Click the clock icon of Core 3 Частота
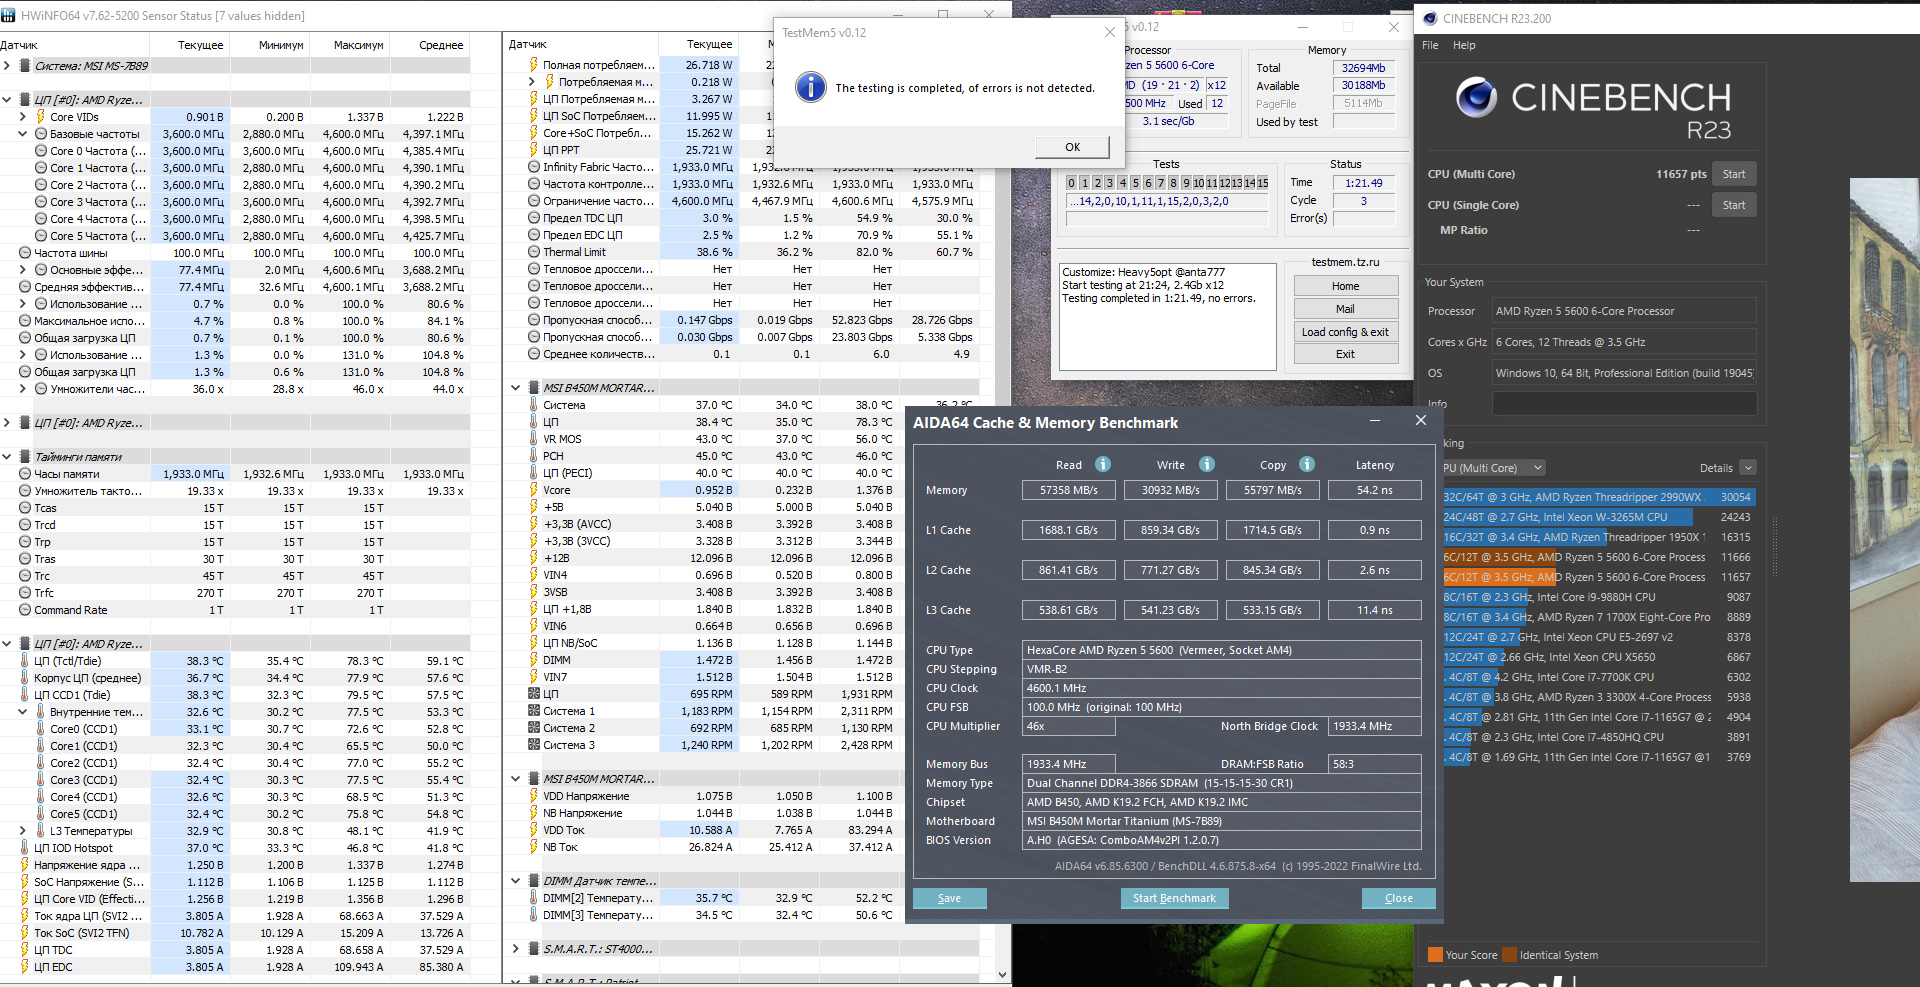 click(x=41, y=202)
